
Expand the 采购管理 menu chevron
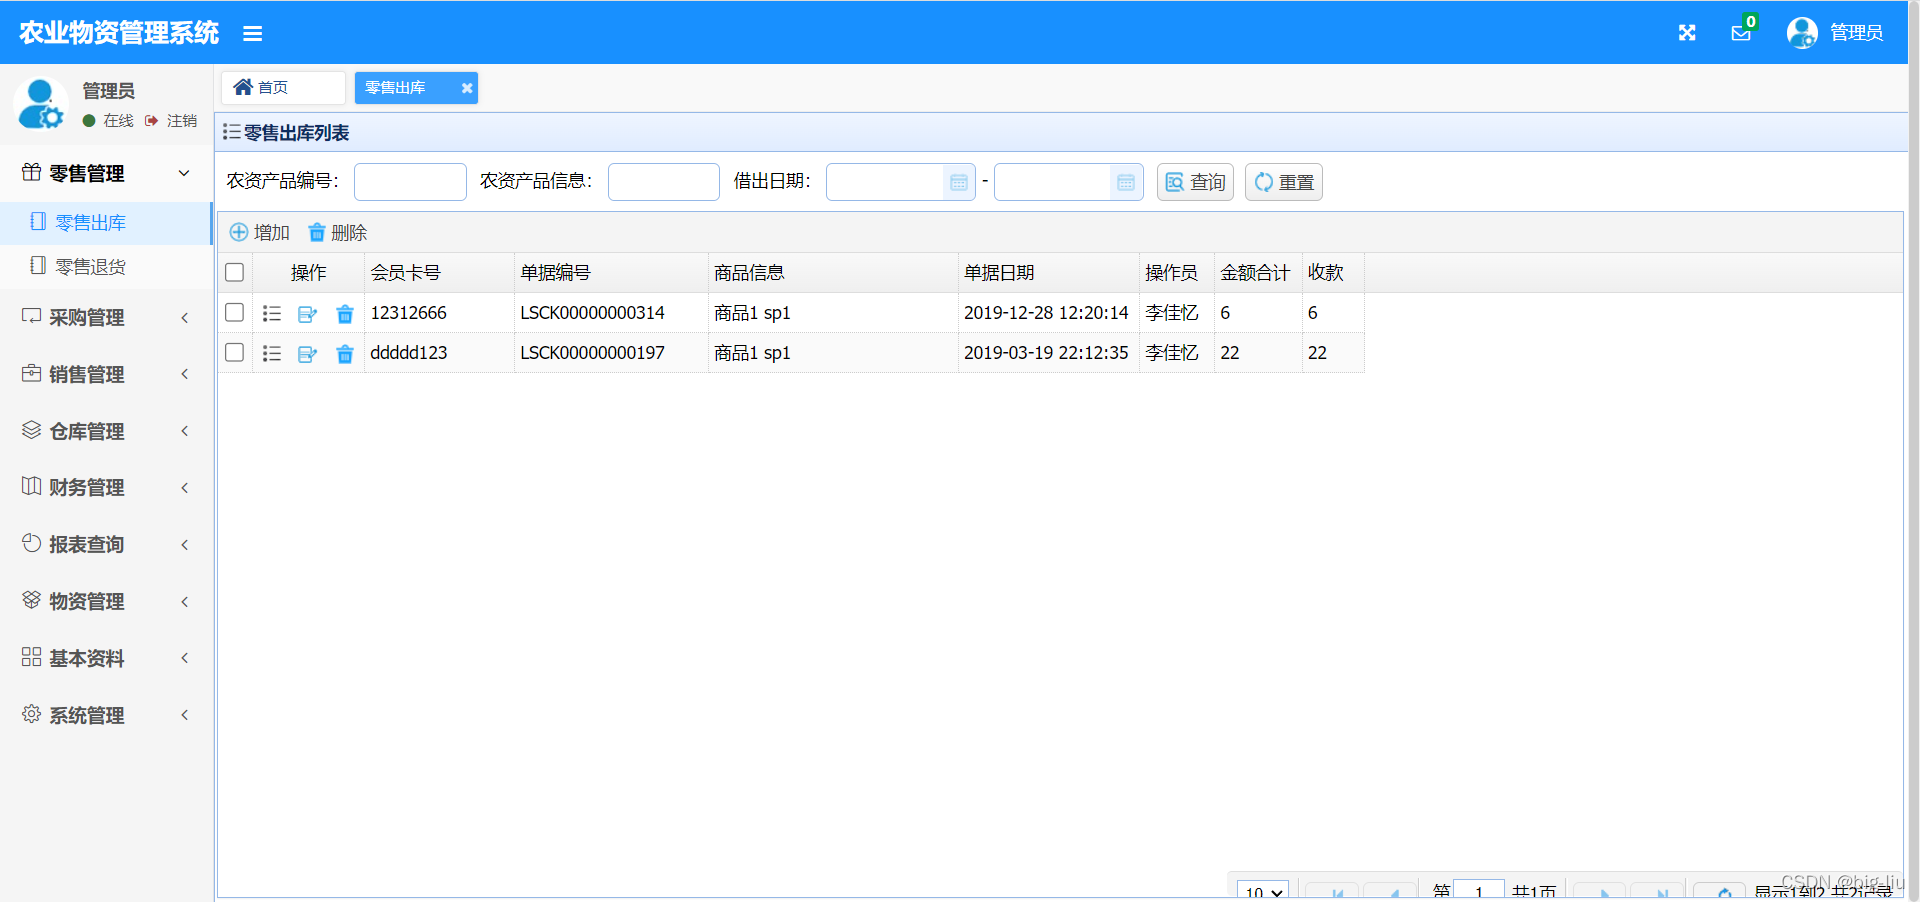tap(184, 318)
